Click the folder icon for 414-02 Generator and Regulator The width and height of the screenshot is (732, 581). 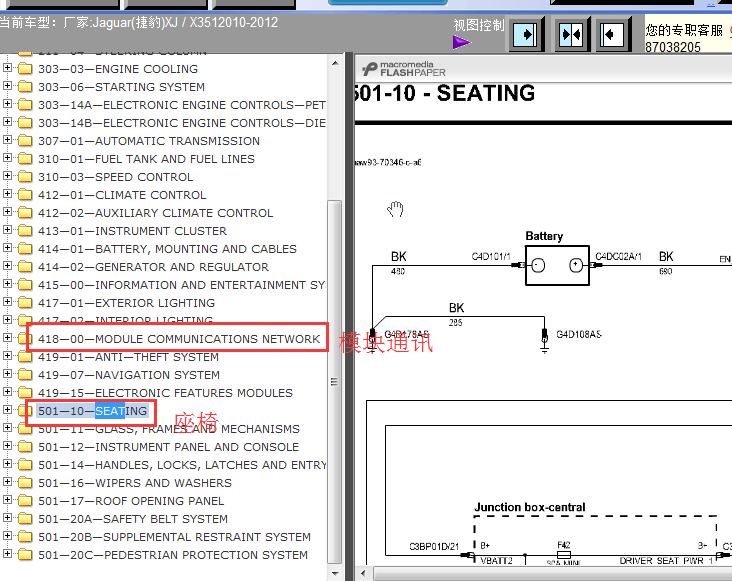click(x=25, y=267)
